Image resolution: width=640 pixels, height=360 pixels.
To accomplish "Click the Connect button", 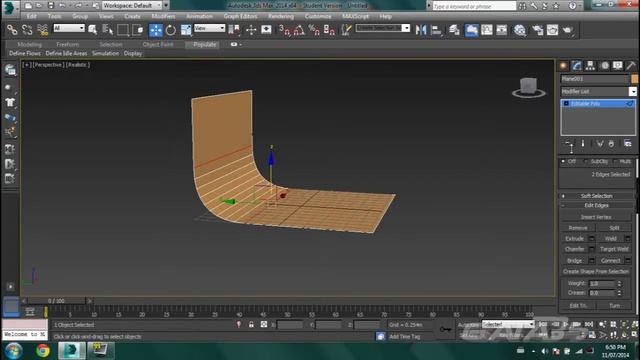I will click(x=611, y=260).
